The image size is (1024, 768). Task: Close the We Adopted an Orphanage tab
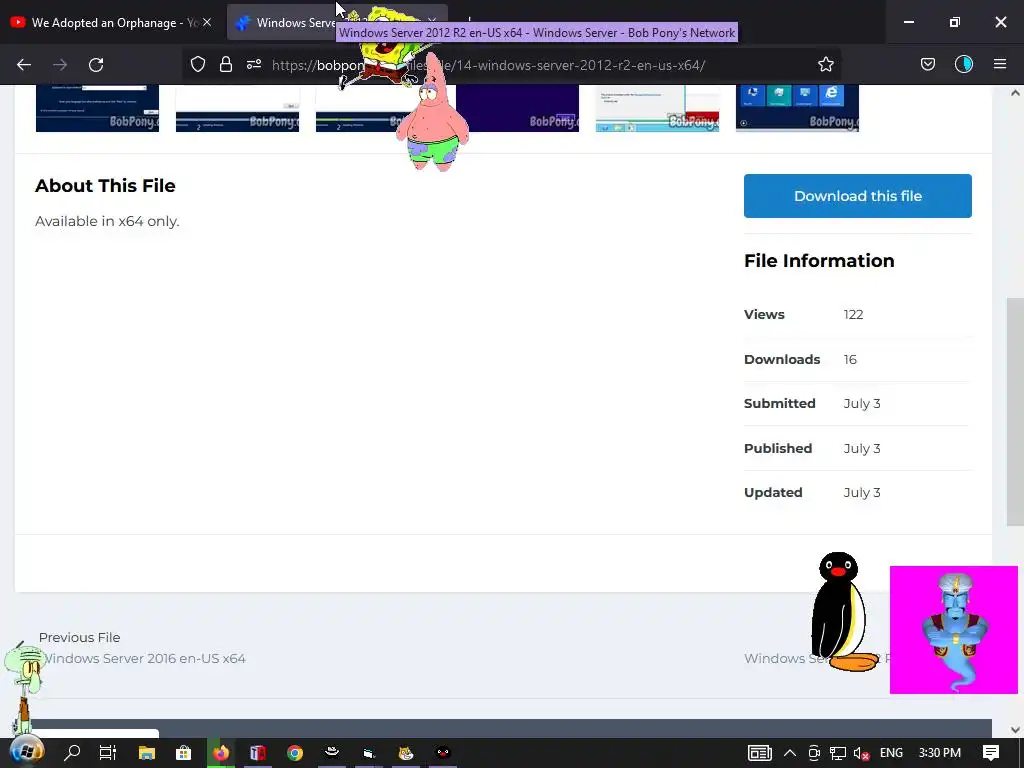pos(207,22)
